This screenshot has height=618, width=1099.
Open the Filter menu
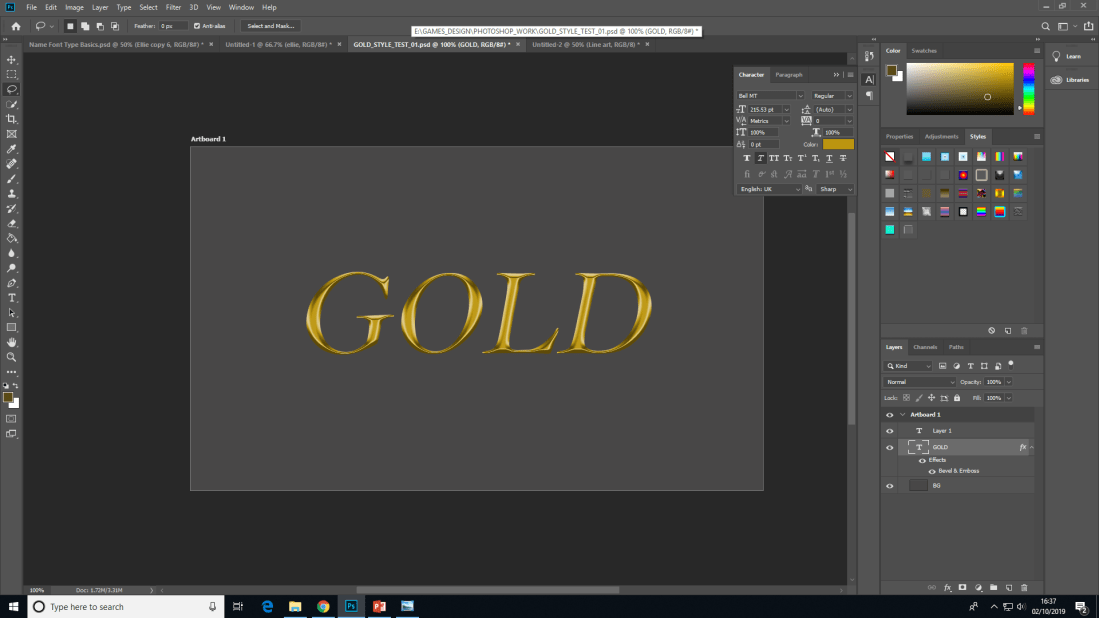[x=173, y=7]
